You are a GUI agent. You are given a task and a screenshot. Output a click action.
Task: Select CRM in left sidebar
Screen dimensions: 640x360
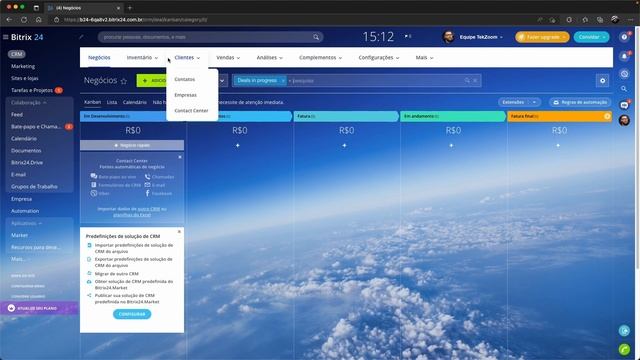click(x=16, y=54)
